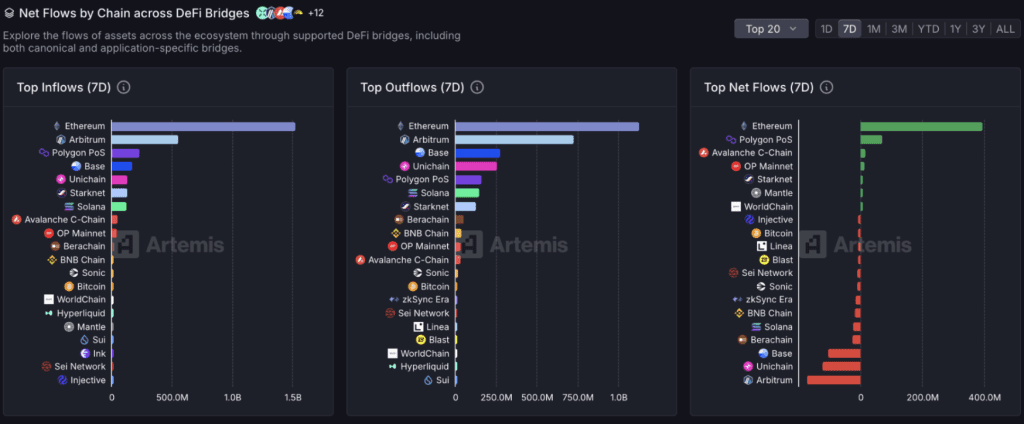The height and width of the screenshot is (424, 1024).
Task: Click Sei Network icon in Top Net Flows
Action: point(733,273)
